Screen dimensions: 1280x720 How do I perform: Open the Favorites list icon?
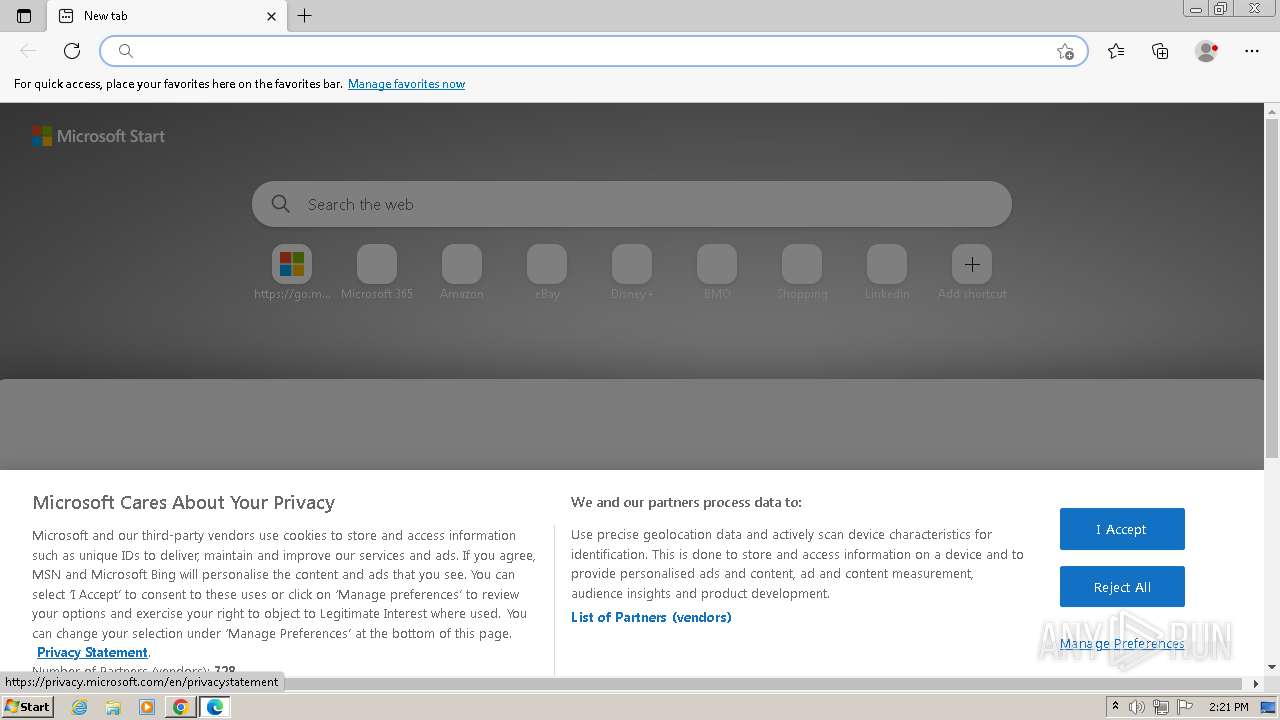(1116, 51)
